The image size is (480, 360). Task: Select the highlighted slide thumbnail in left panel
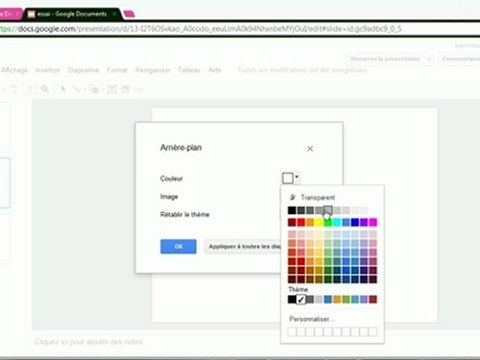pyautogui.click(x=5, y=183)
